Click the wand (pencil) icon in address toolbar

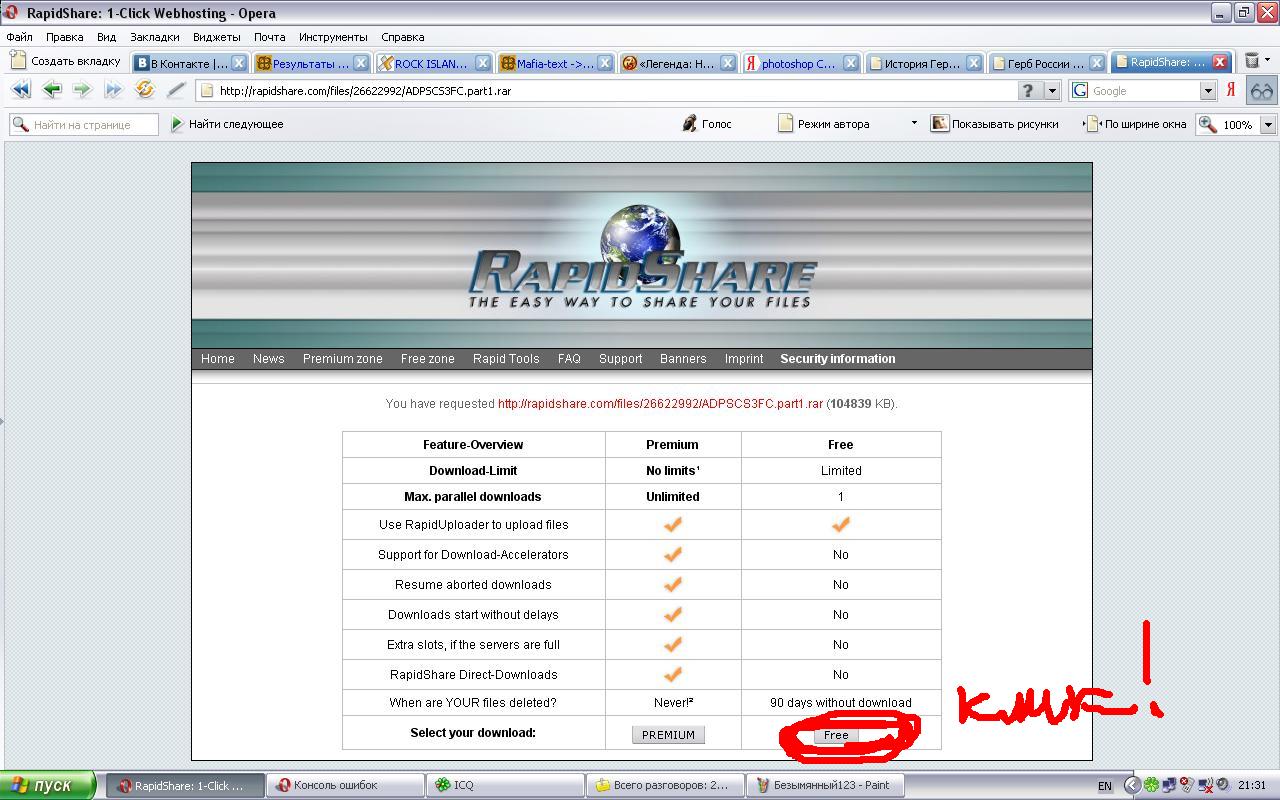[x=176, y=90]
